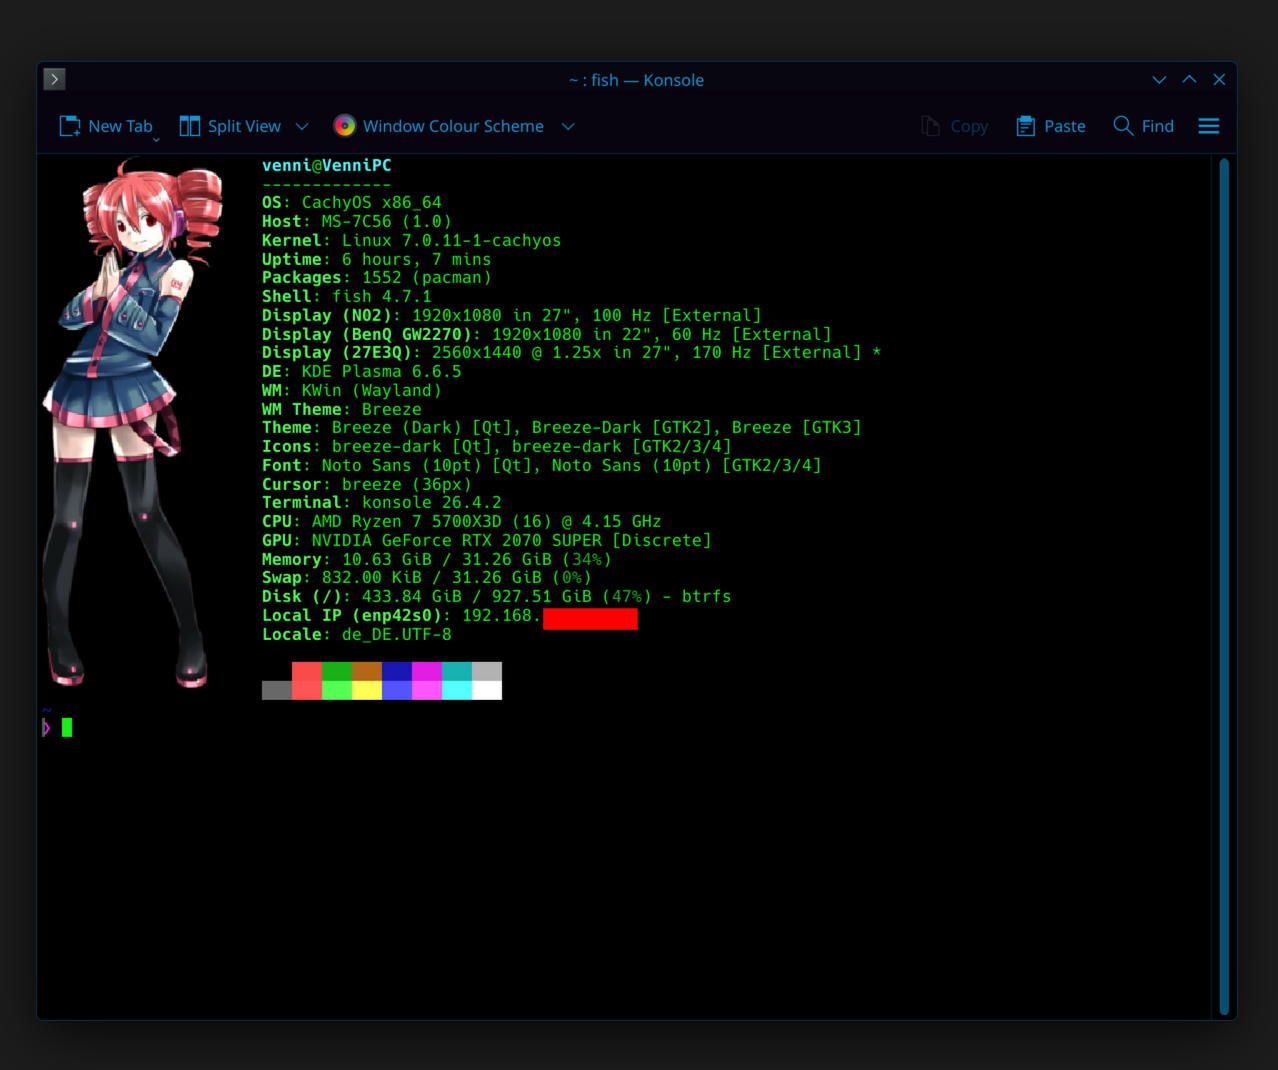Click the 'Kernel: Linux 7.0.11-1-cachyos' line
The image size is (1278, 1070).
click(412, 240)
